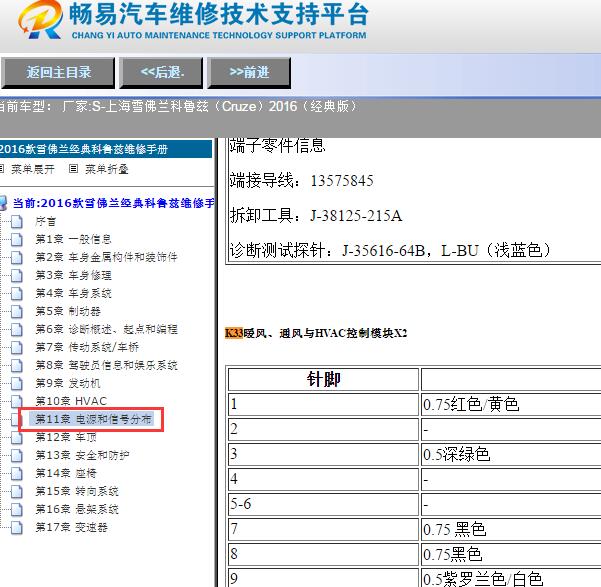Image resolution: width=601 pixels, height=587 pixels.
Task: Open 第14章 座椅
Action: (x=66, y=473)
